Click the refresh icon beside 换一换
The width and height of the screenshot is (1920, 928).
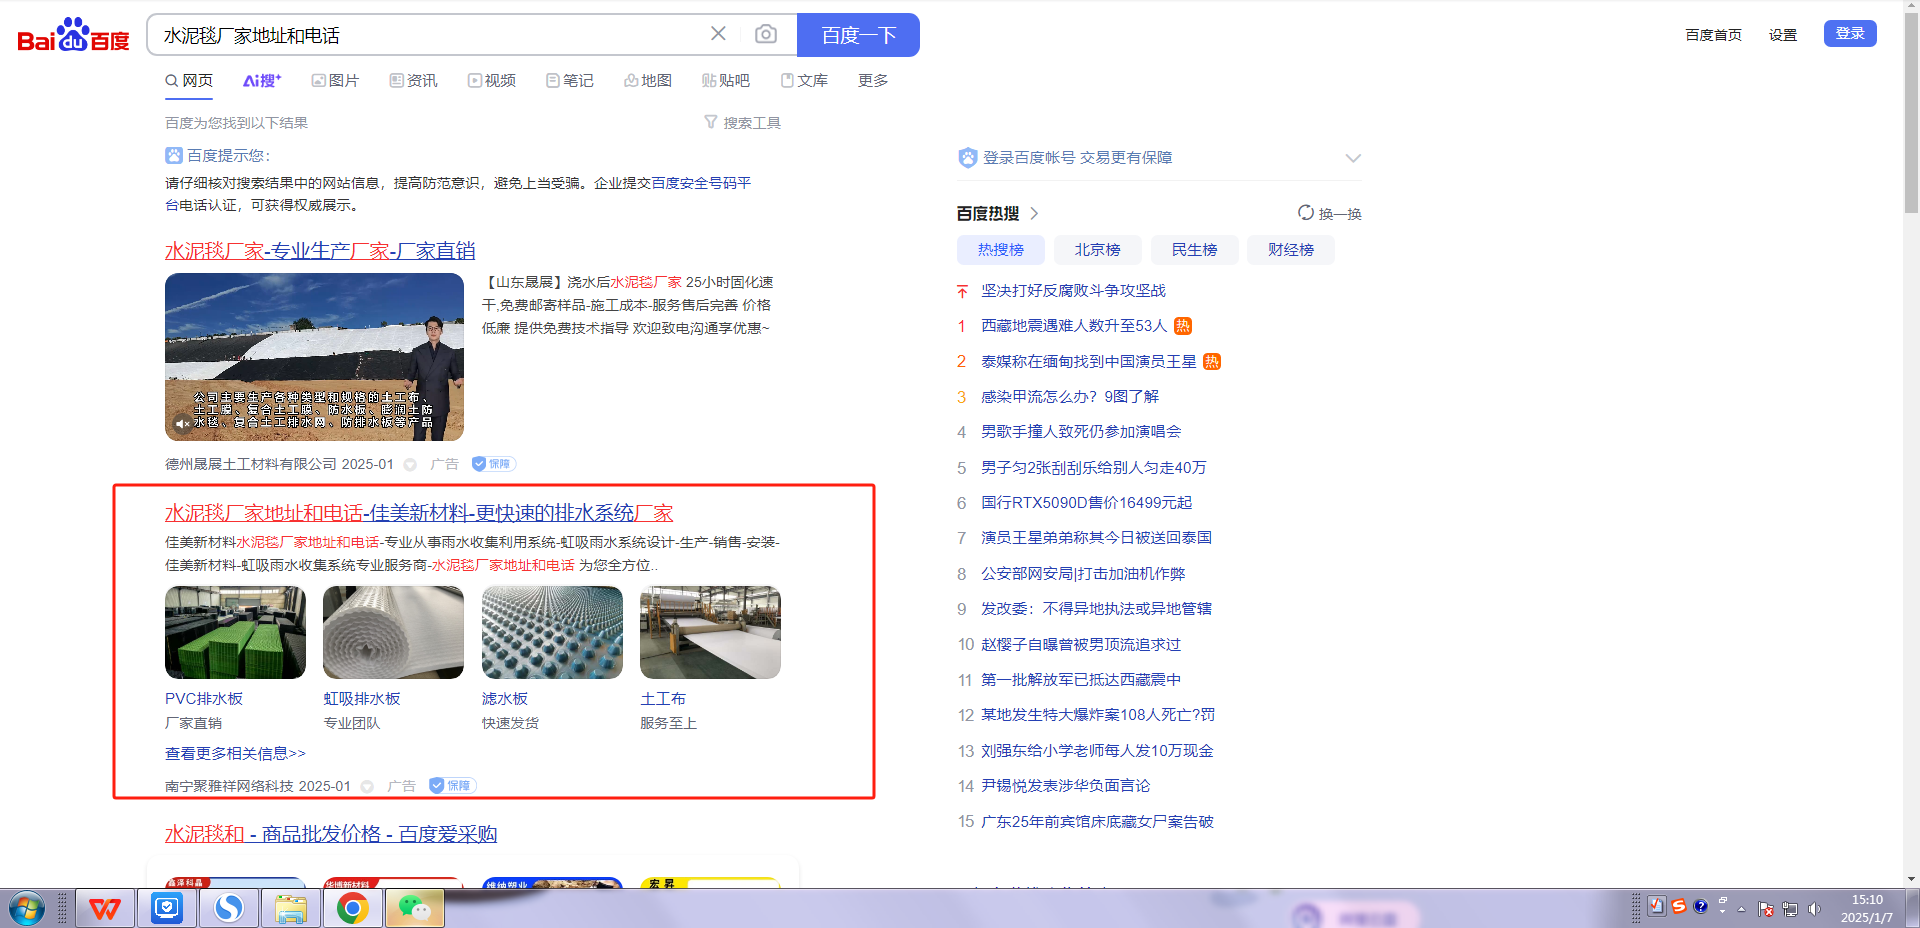click(1305, 213)
